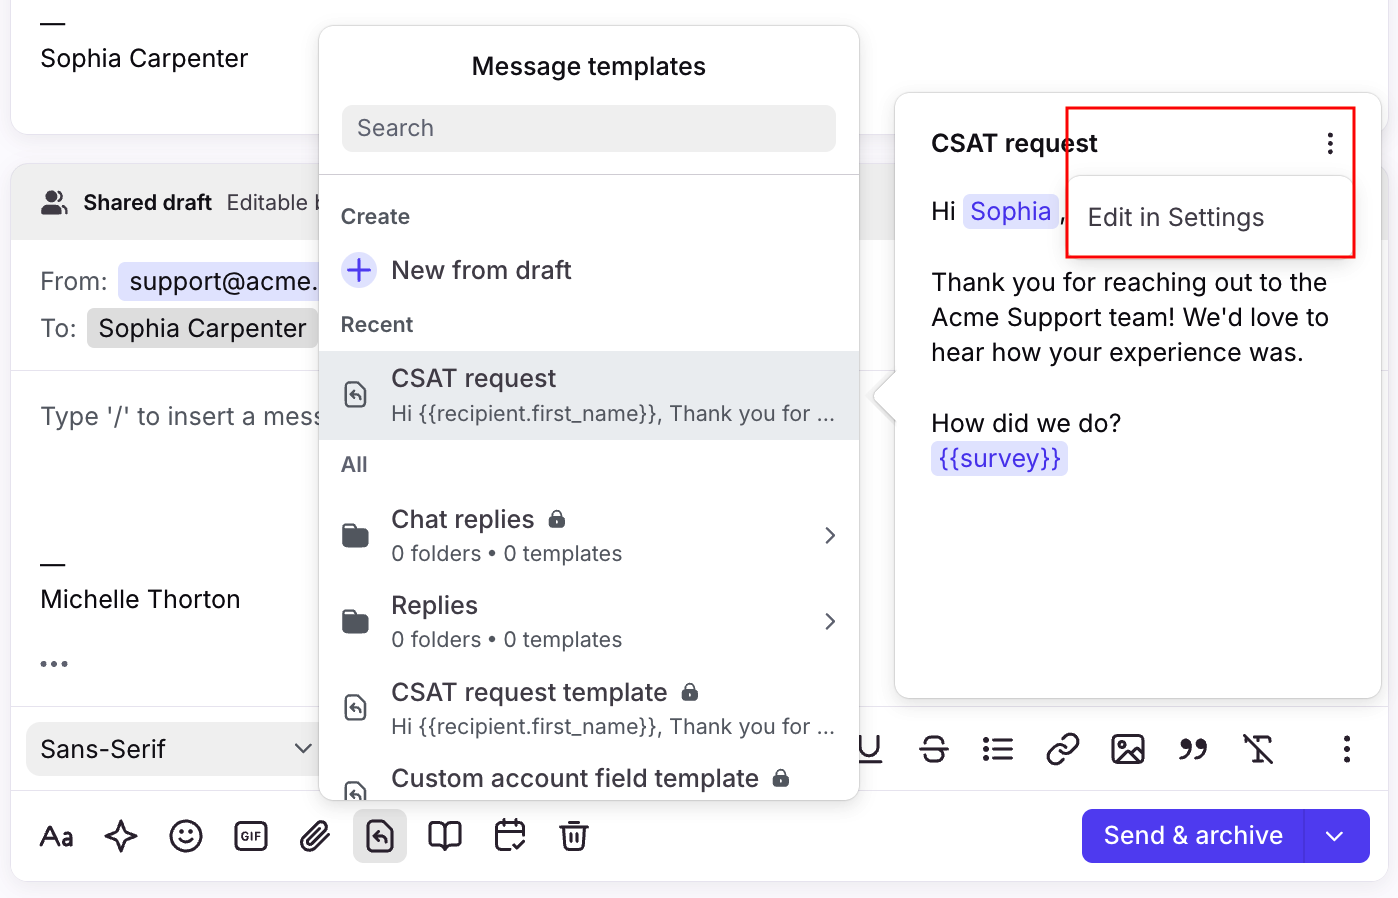Viewport: 1398px width, 898px height.
Task: Insert a hyperlink
Action: pyautogui.click(x=1063, y=749)
